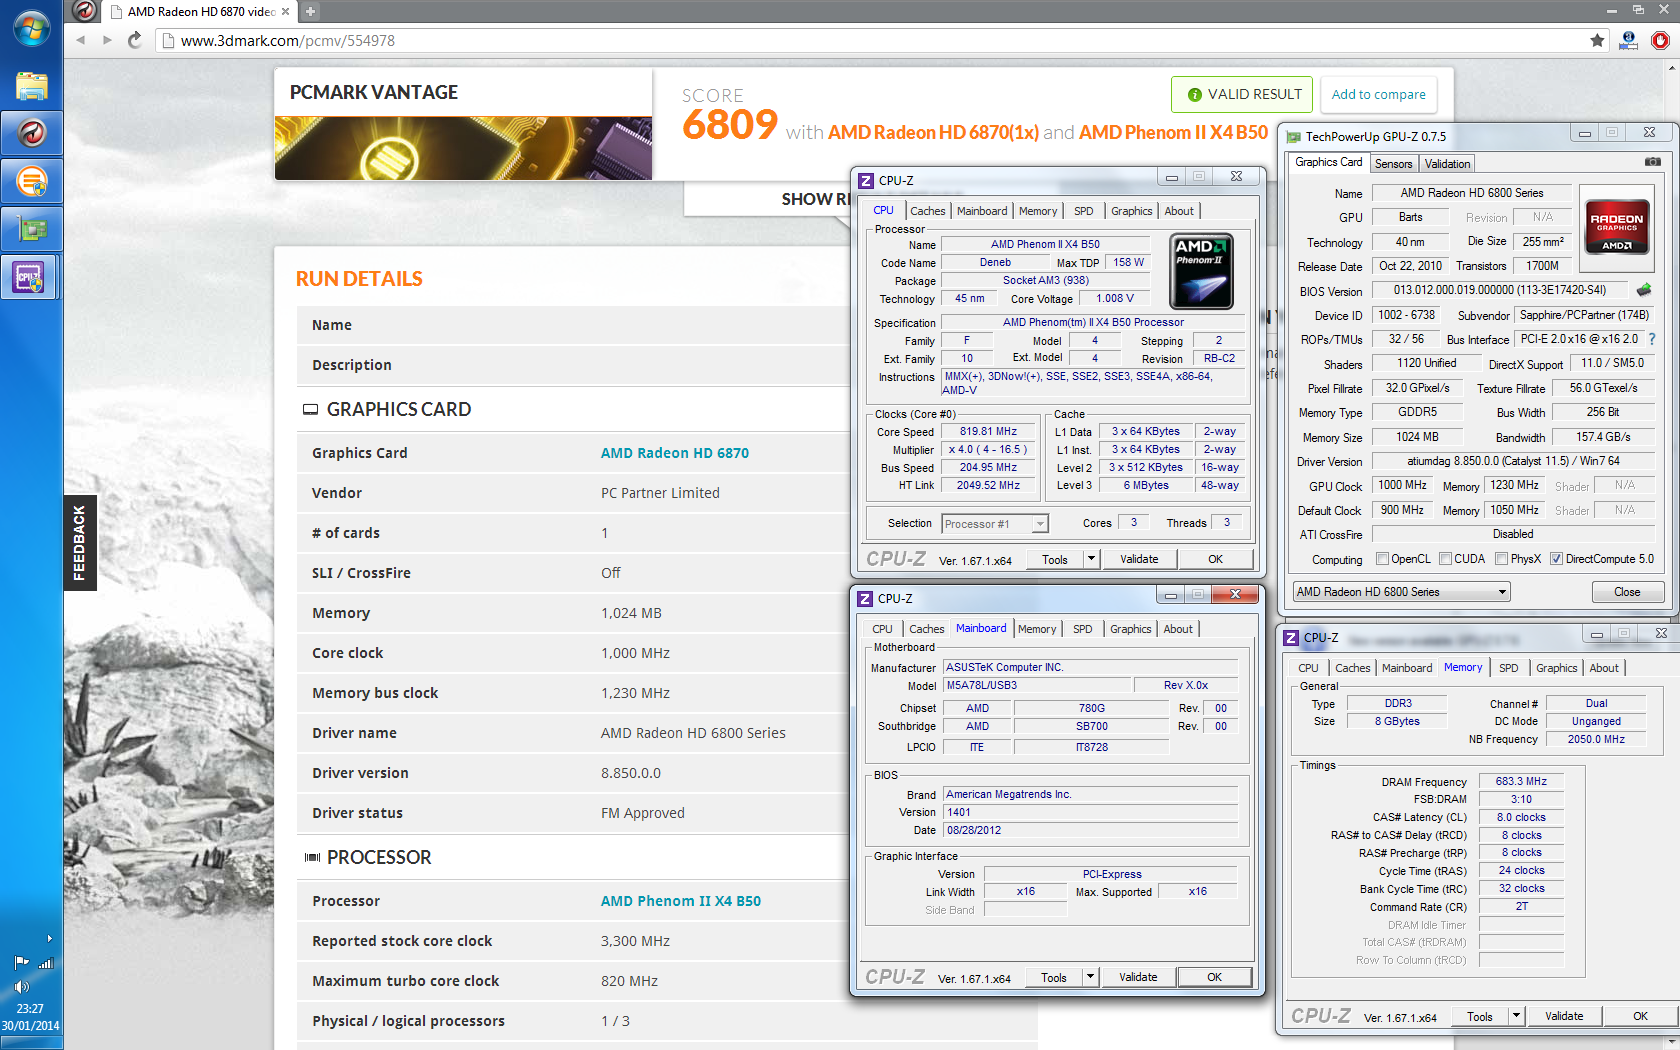Viewport: 1680px width, 1050px height.
Task: Enable the PhysX checkbox in GPU-Z
Action: (1501, 559)
